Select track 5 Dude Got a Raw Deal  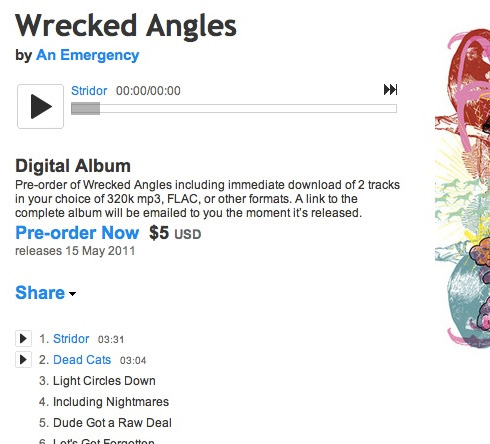[105, 423]
